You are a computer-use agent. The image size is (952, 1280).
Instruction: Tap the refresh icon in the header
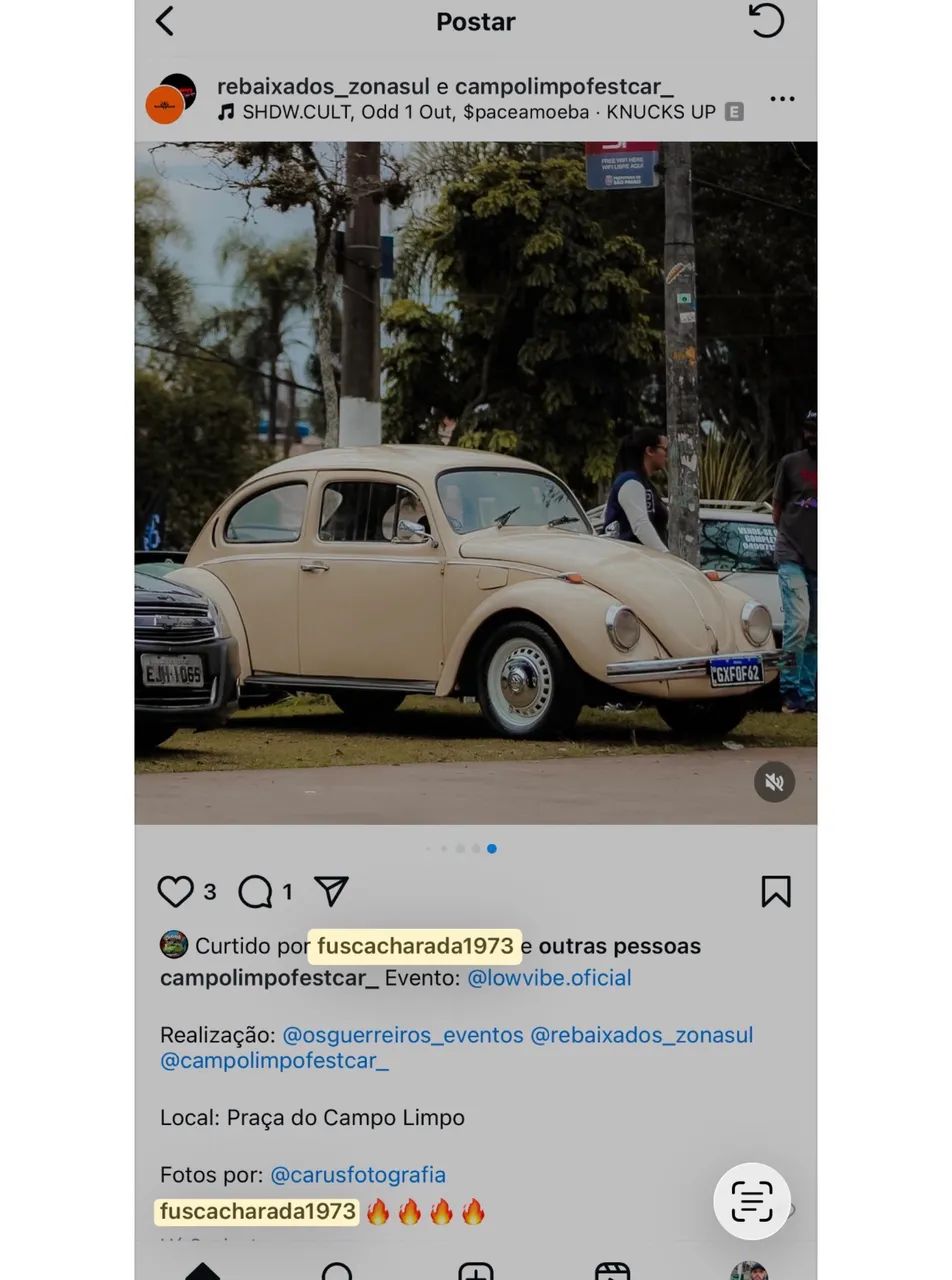click(766, 20)
